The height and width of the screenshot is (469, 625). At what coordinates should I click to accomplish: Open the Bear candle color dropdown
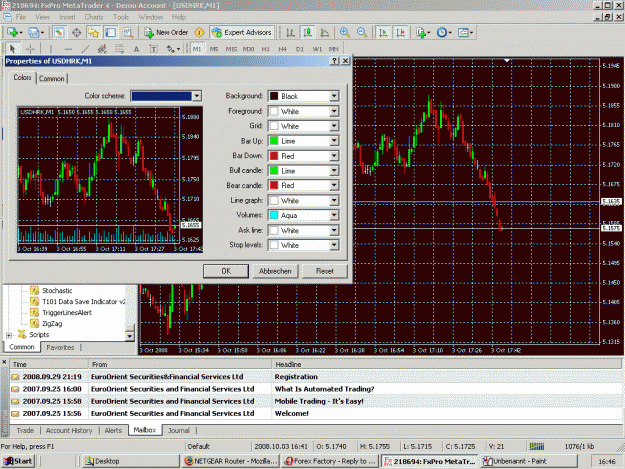pos(334,185)
